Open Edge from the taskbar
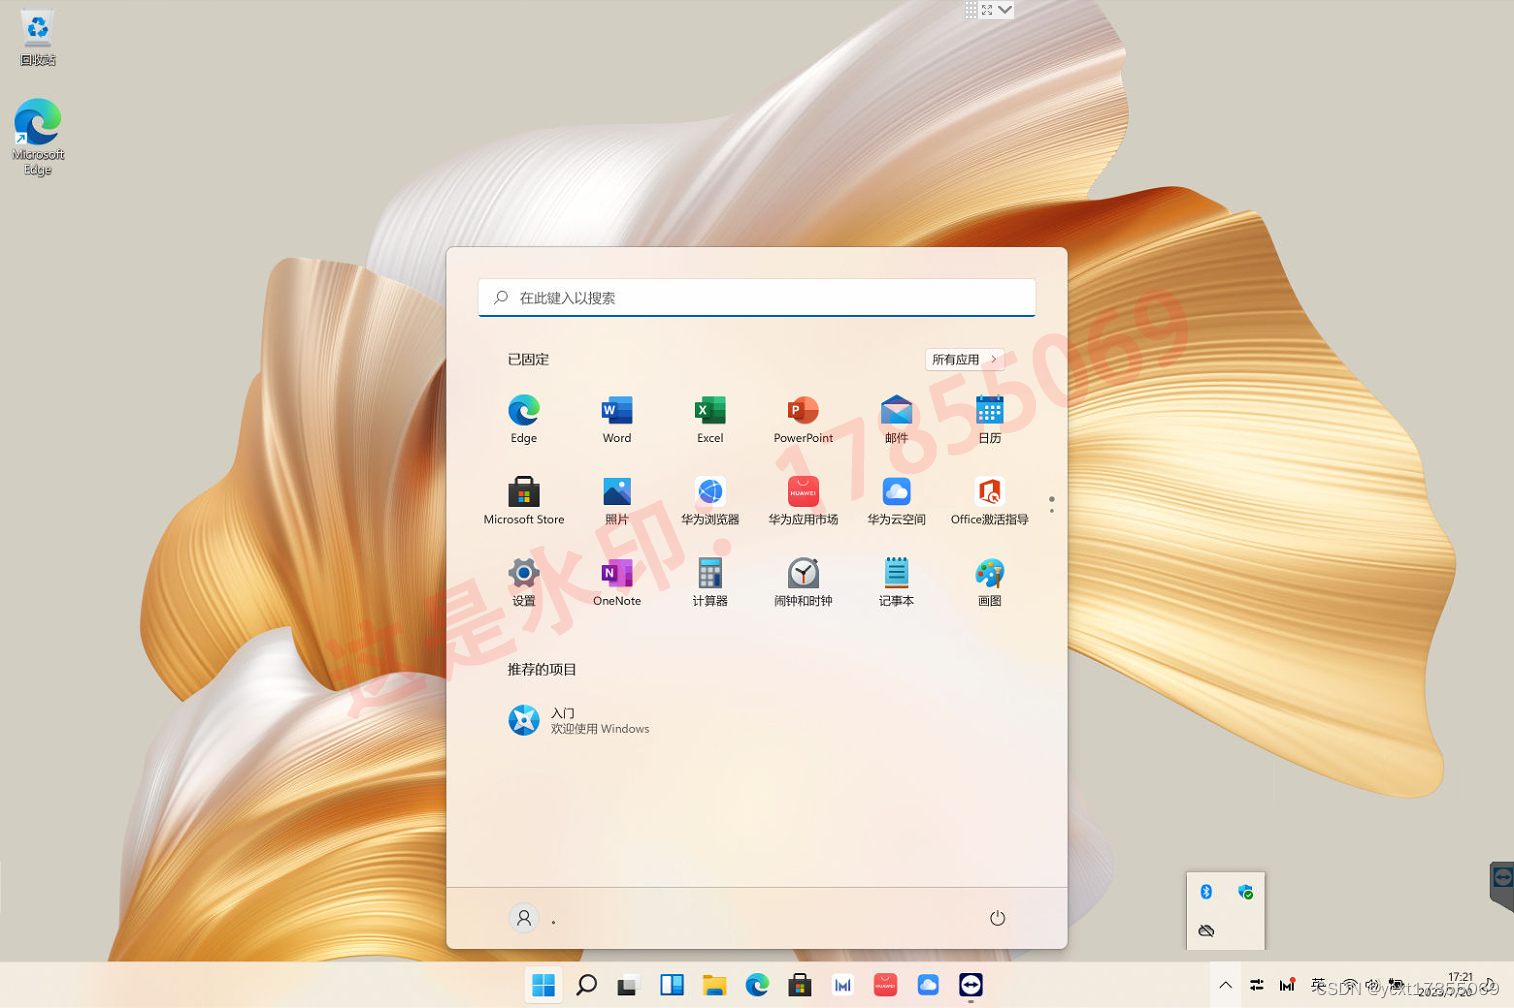The height and width of the screenshot is (1008, 1514). tap(757, 985)
